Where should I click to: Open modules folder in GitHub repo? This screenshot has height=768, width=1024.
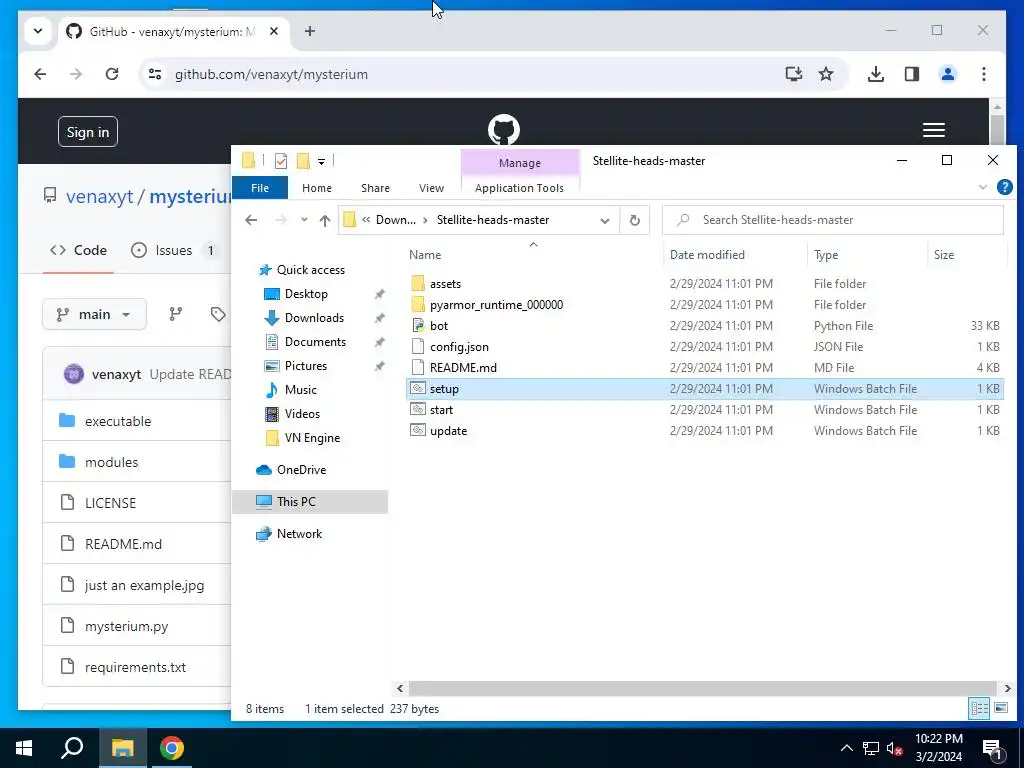(x=111, y=462)
